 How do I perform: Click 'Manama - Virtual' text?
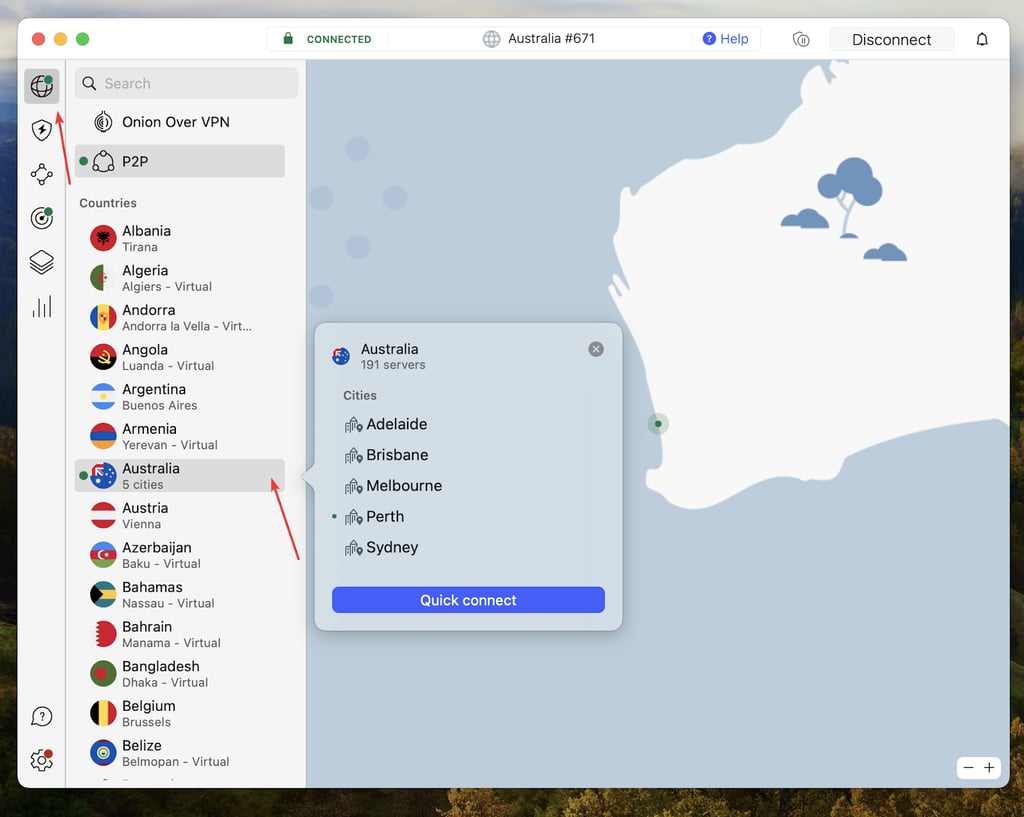tap(171, 643)
